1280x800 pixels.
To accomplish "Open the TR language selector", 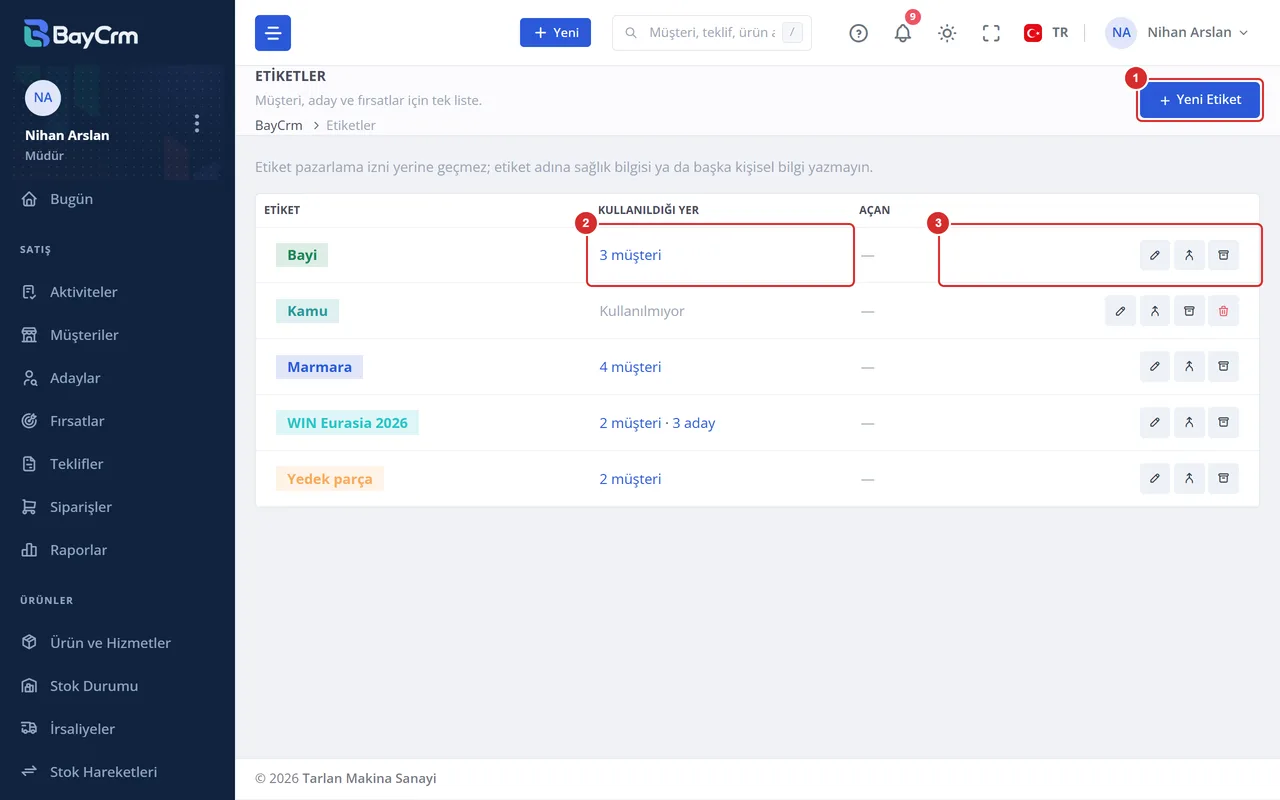I will (1046, 33).
